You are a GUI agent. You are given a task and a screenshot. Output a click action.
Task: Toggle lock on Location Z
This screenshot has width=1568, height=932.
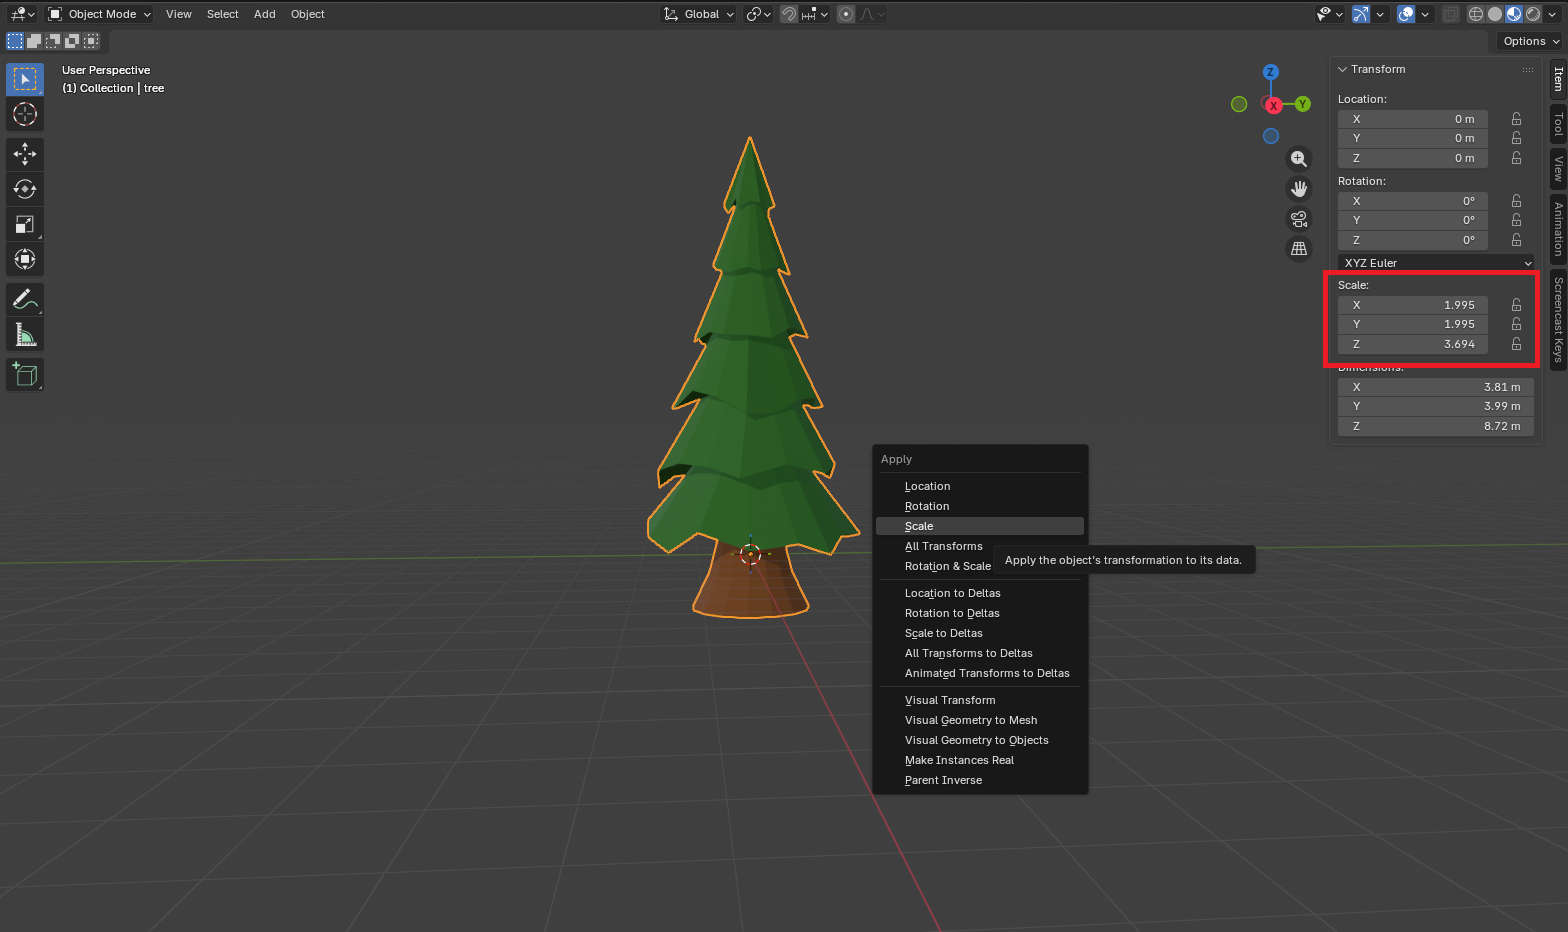coord(1516,158)
